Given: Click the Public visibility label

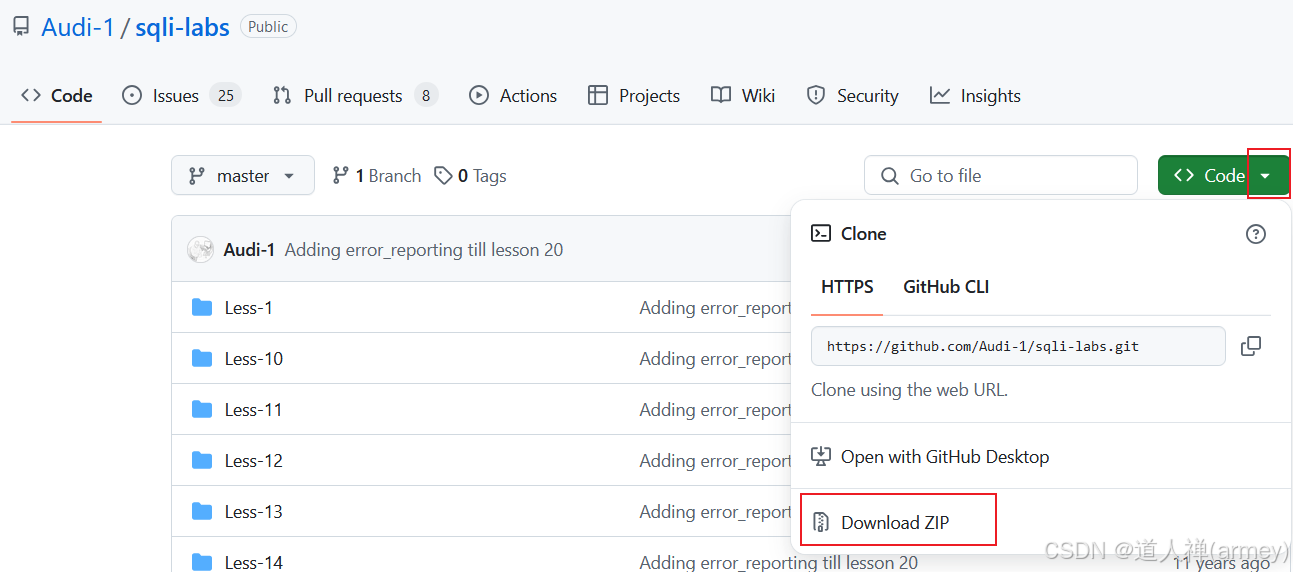Looking at the screenshot, I should (268, 27).
